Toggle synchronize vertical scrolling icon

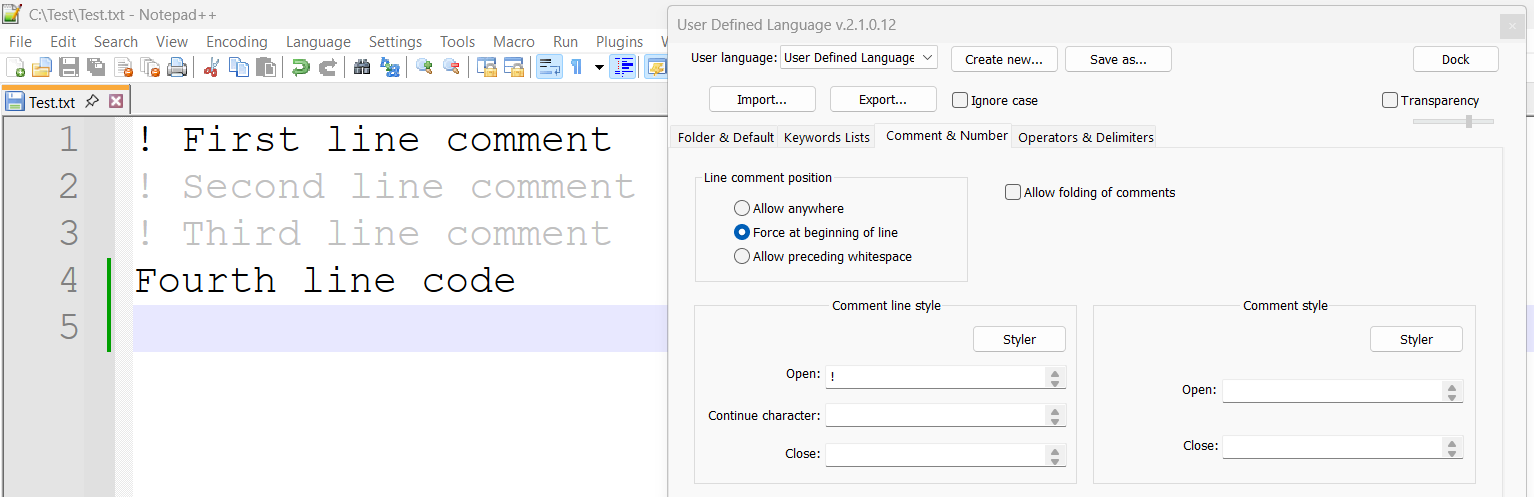point(487,68)
